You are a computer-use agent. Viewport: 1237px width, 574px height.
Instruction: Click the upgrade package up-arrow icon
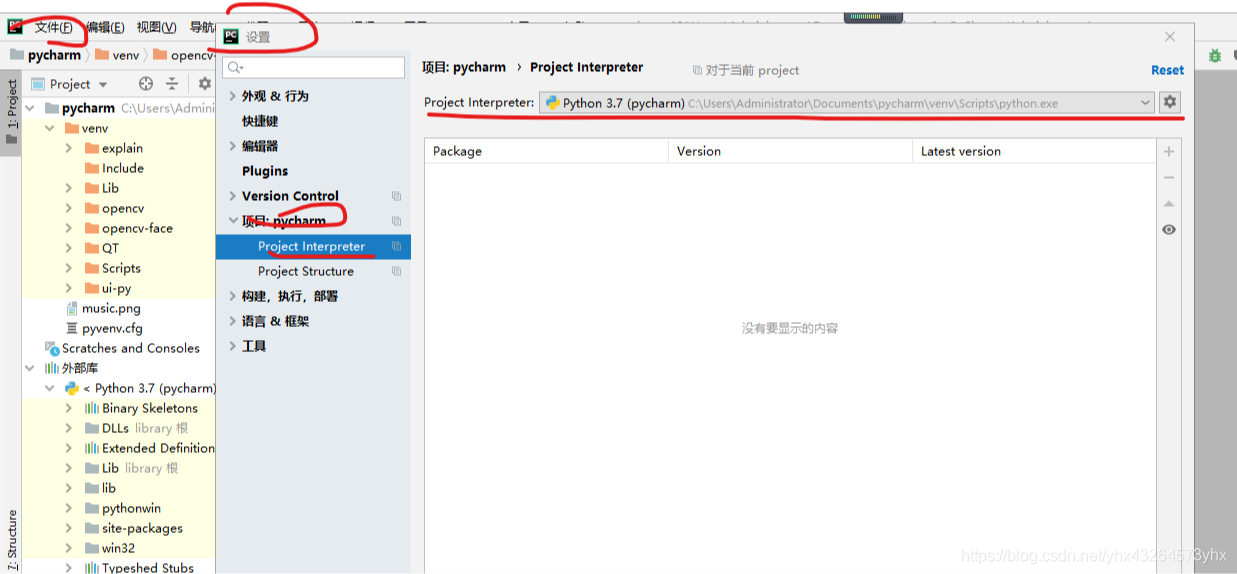(x=1169, y=204)
